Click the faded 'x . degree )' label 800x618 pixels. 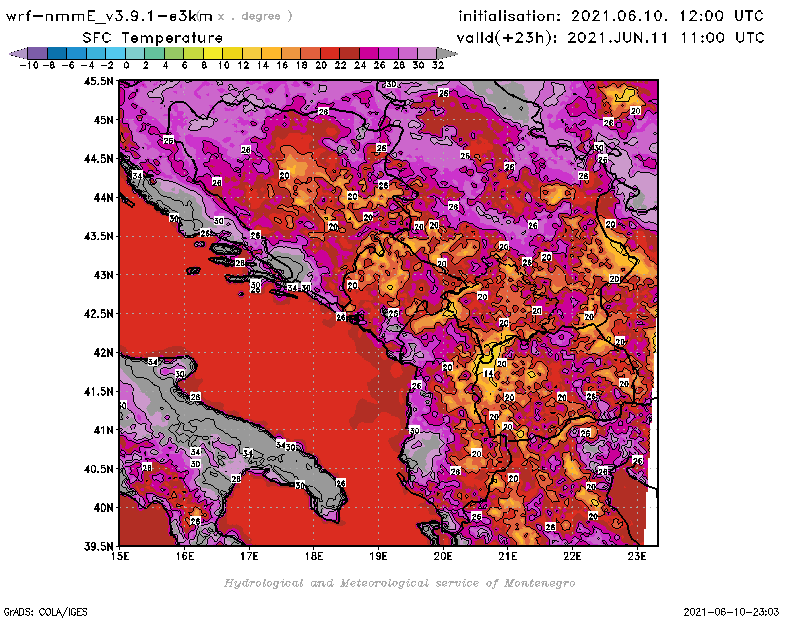pyautogui.click(x=255, y=16)
